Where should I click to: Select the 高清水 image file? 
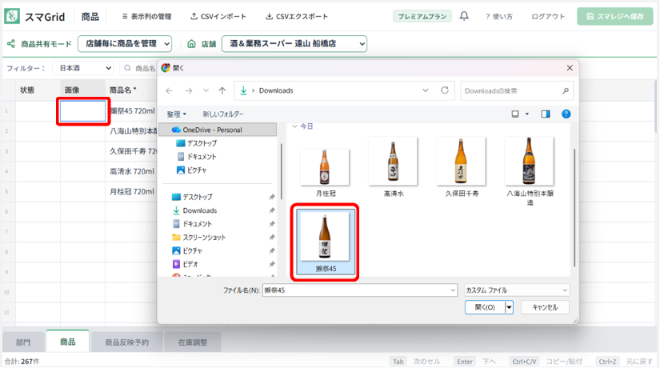[x=393, y=167]
